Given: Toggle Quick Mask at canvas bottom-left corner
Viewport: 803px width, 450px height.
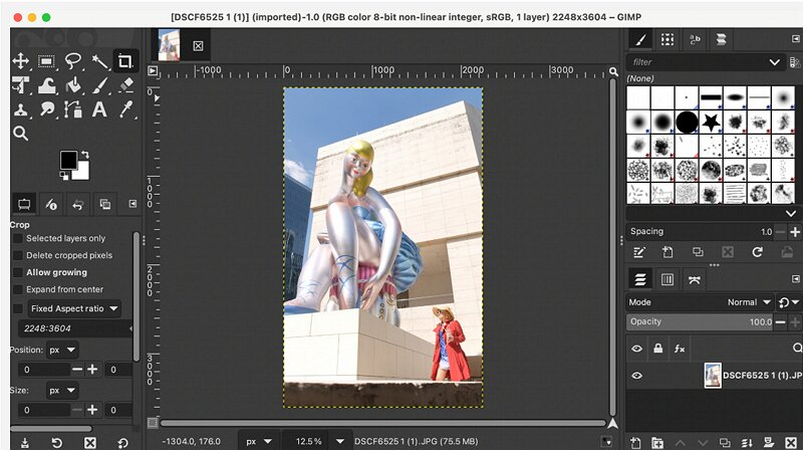Looking at the screenshot, I should [153, 422].
